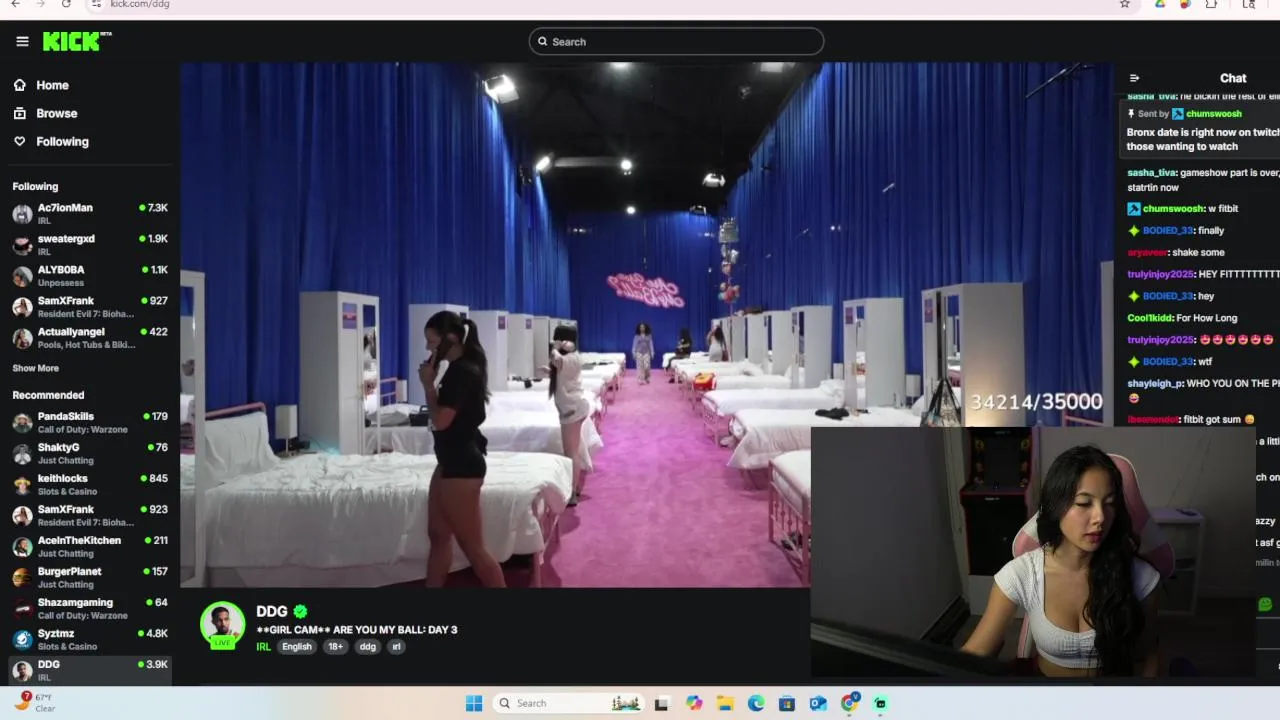Open Microsoft Store from taskbar

pyautogui.click(x=787, y=703)
